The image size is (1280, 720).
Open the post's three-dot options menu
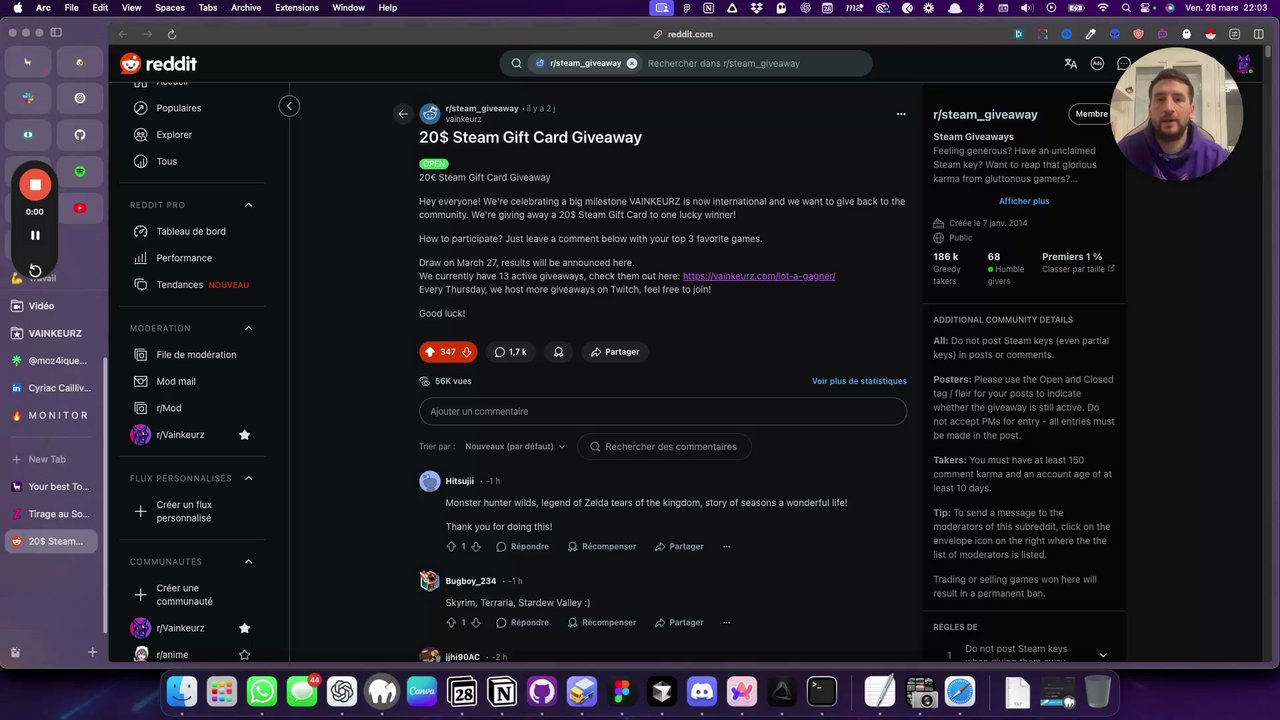click(901, 114)
